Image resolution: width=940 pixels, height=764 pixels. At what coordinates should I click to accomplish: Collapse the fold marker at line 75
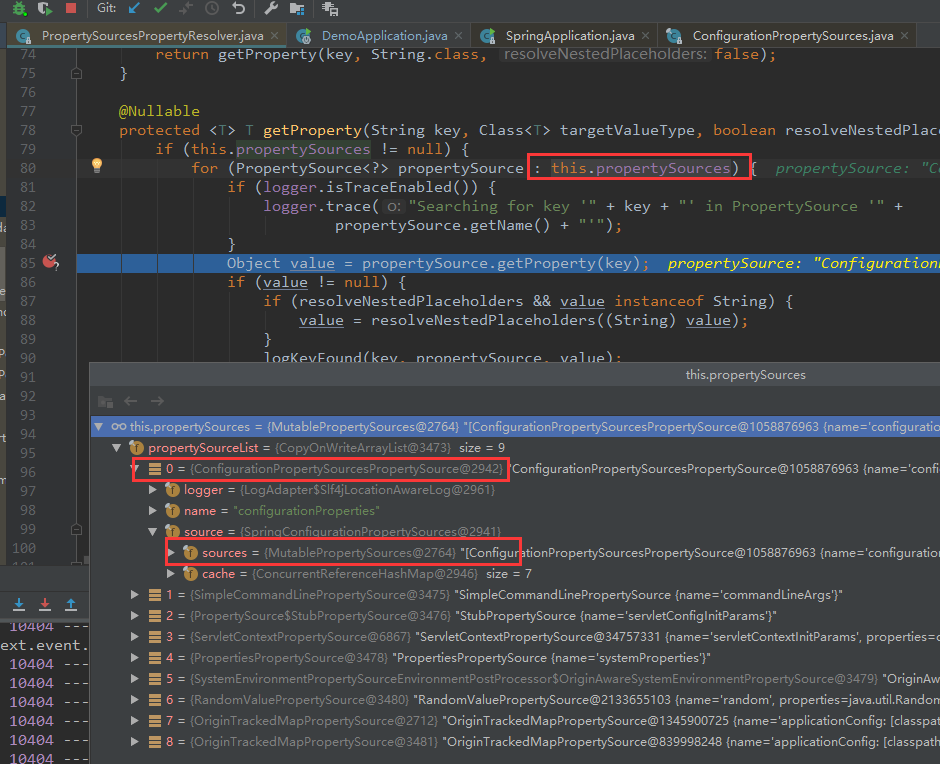pyautogui.click(x=76, y=73)
